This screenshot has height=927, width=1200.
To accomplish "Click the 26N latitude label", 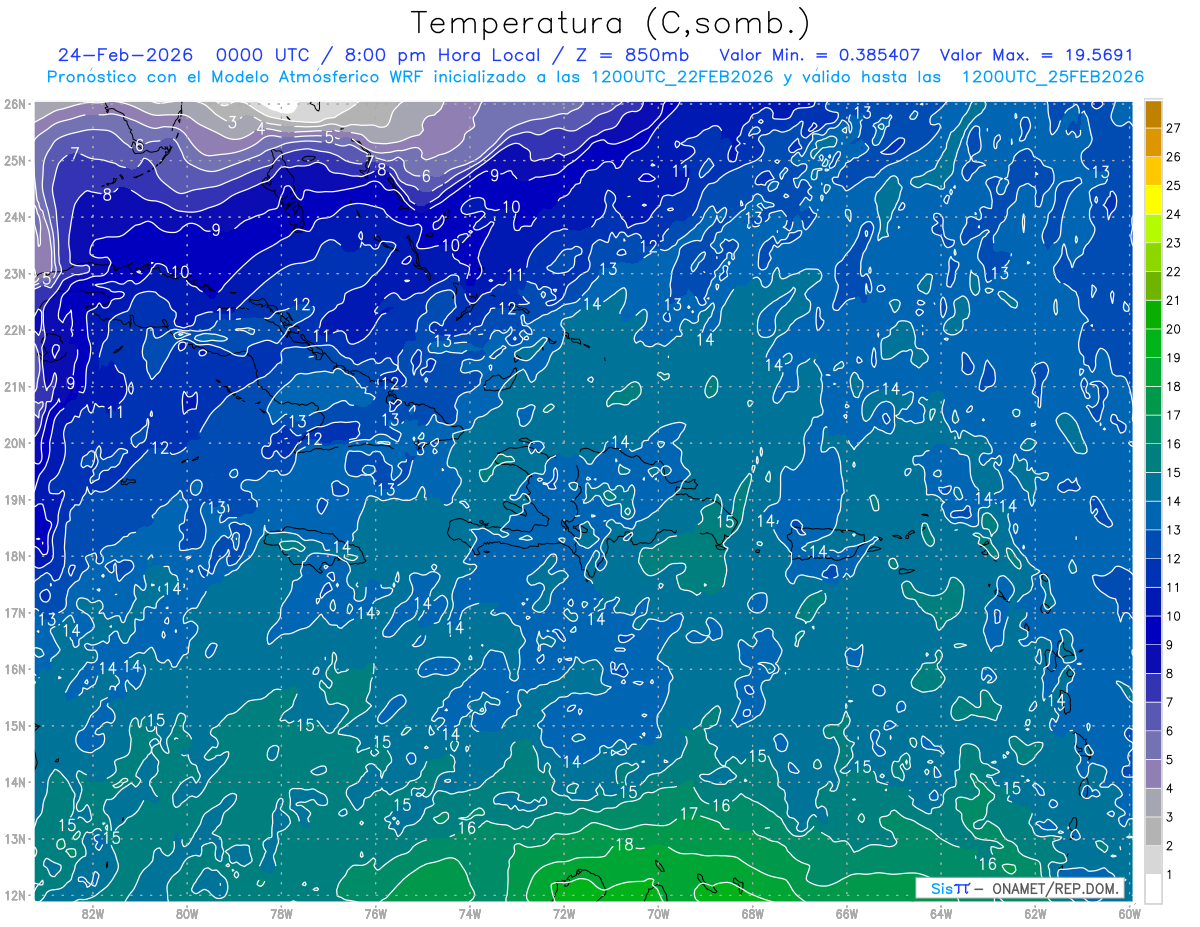I will click(x=15, y=104).
